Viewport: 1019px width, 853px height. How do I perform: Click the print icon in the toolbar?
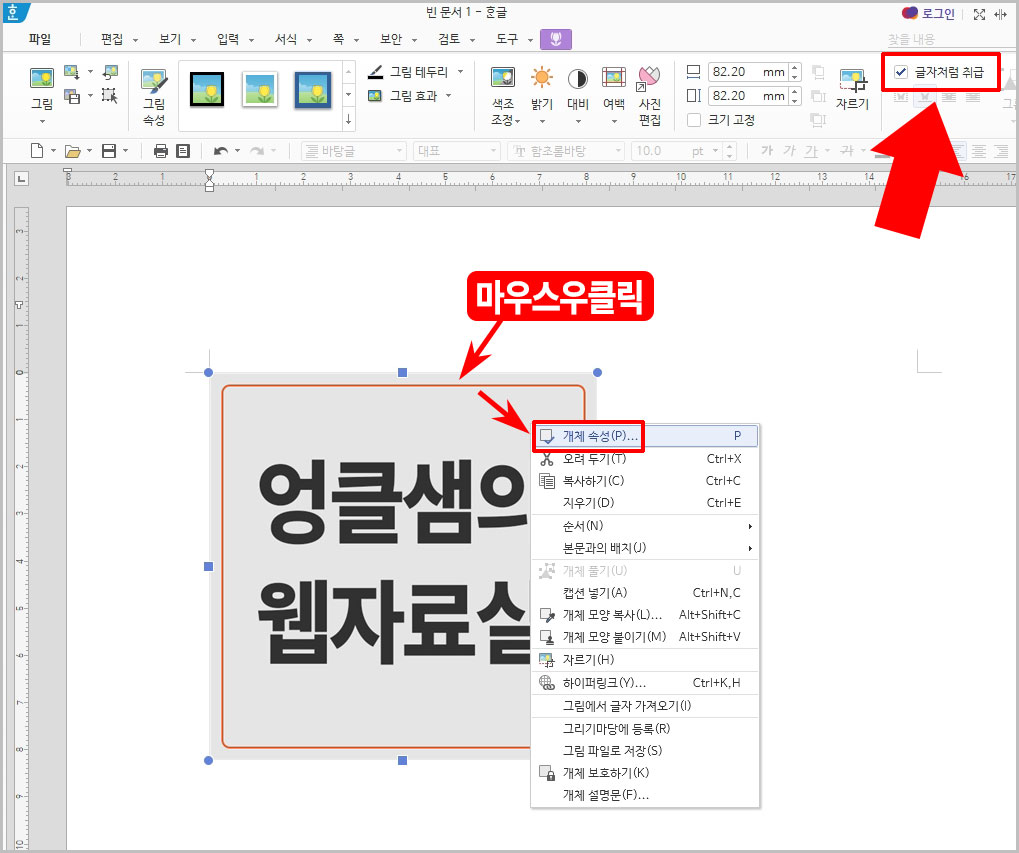pos(160,150)
